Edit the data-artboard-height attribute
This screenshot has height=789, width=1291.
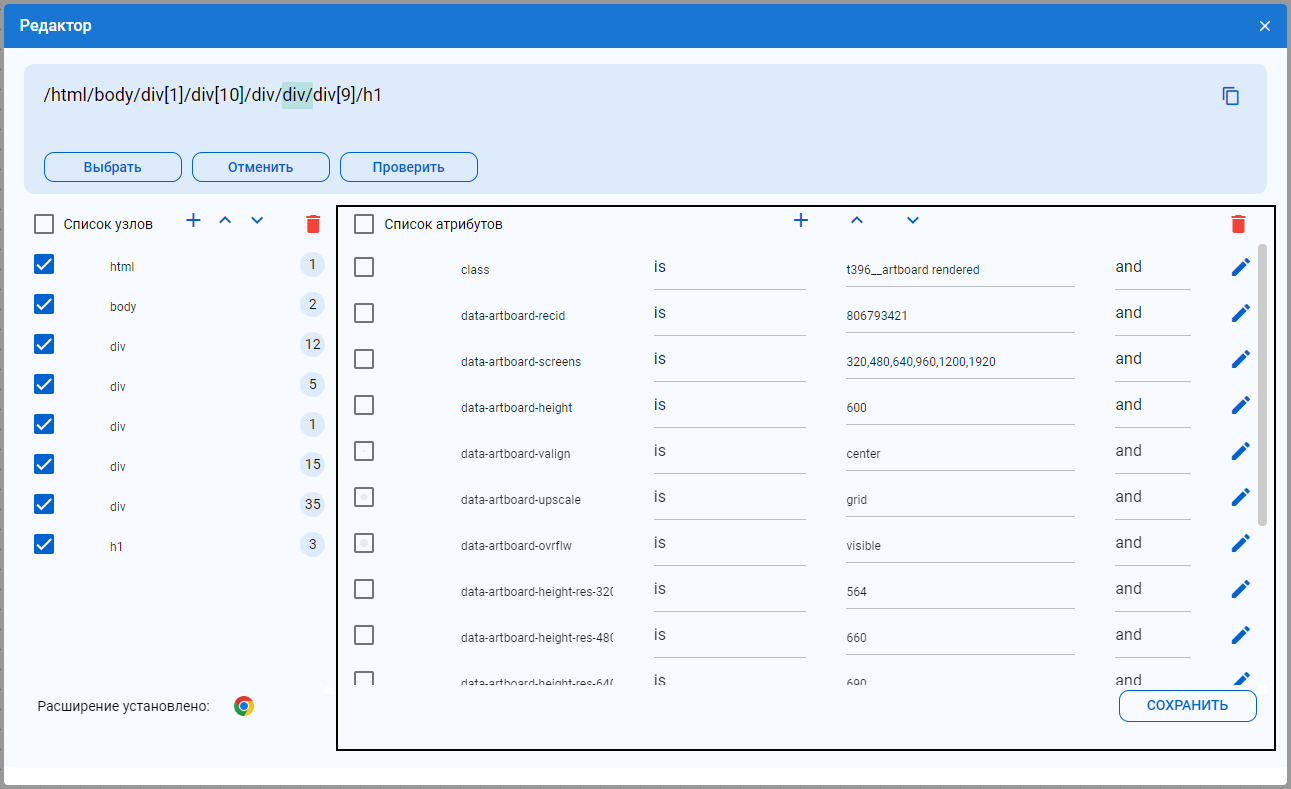point(1240,405)
